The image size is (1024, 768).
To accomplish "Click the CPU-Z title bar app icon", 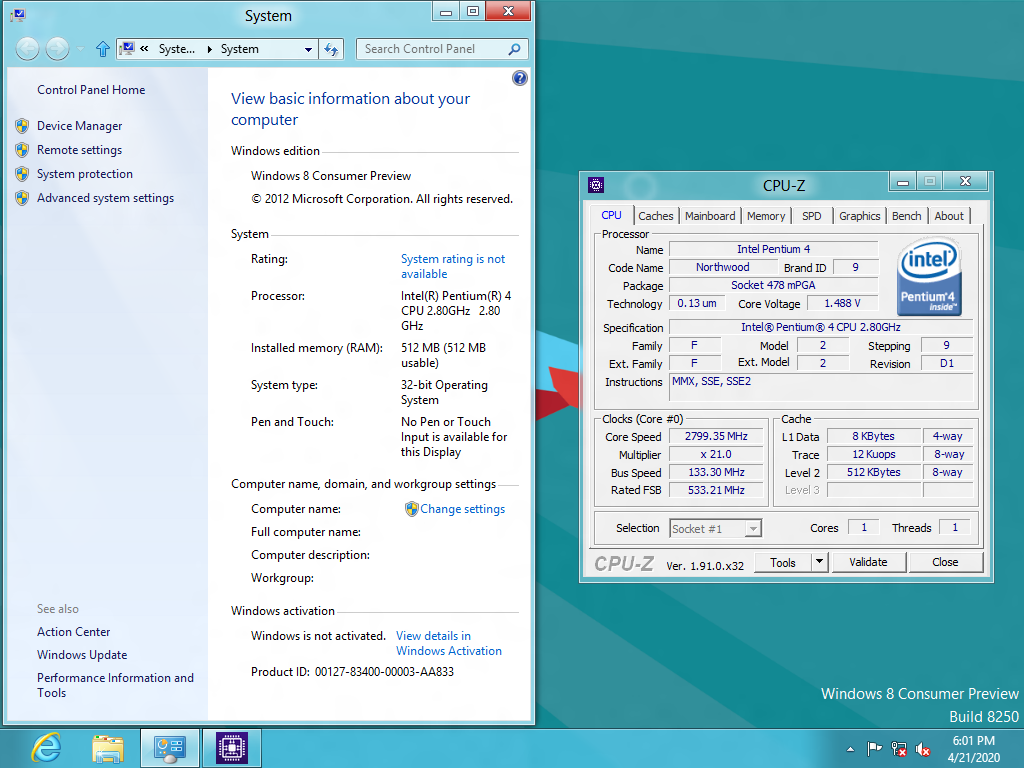I will tap(596, 185).
